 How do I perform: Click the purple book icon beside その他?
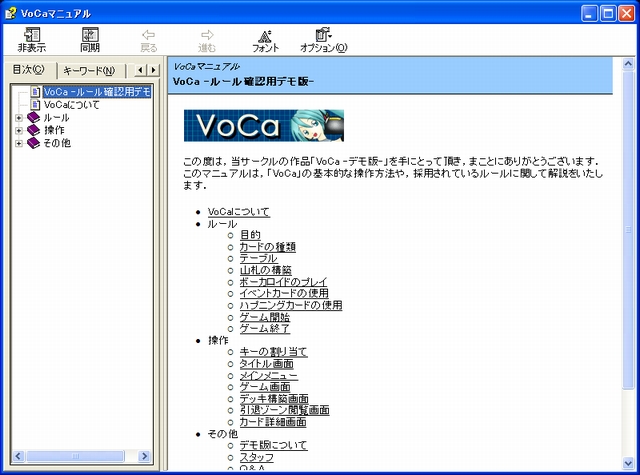[33, 143]
